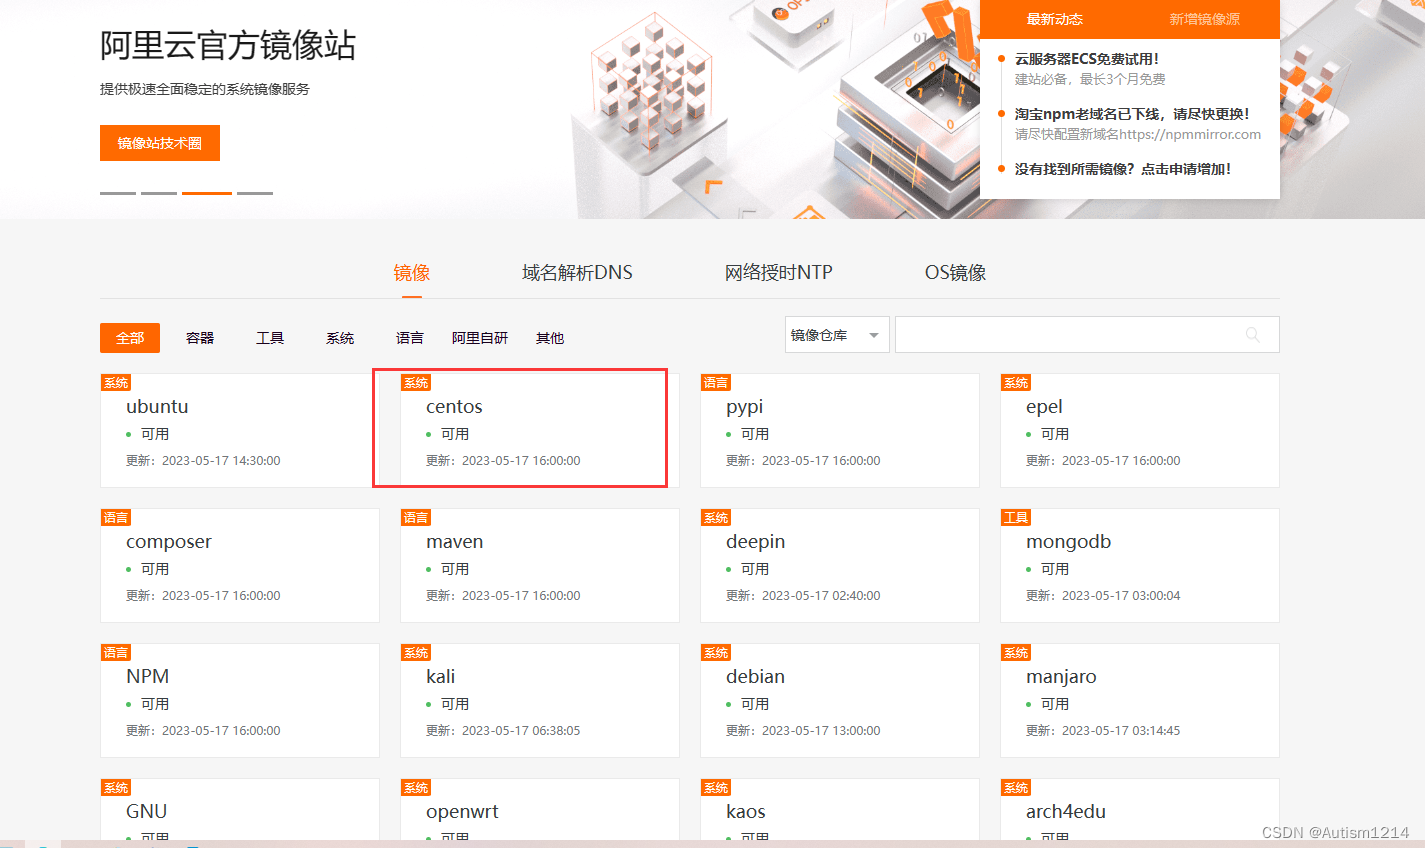
Task: Select the fourth banner carousel indicator
Action: pyautogui.click(x=255, y=193)
